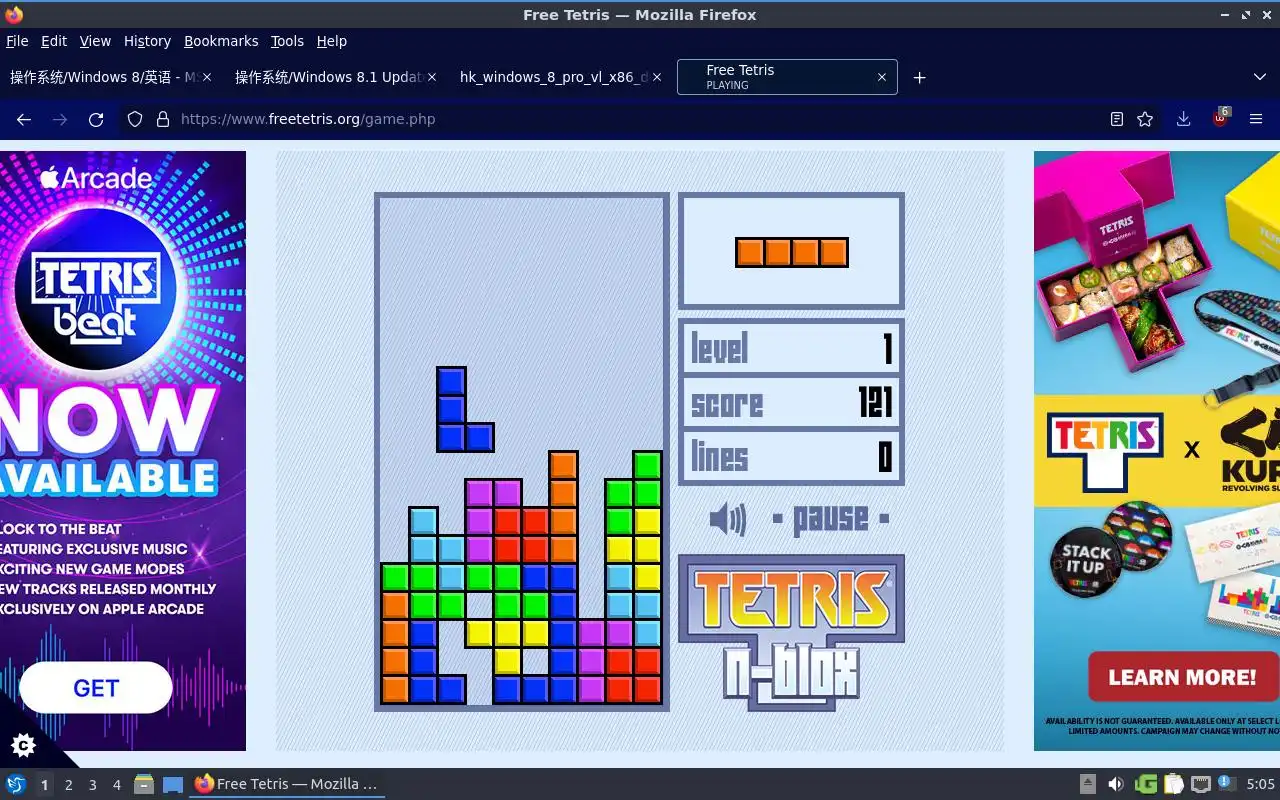Screen dimensions: 1280x800
Task: Toggle reader view icon
Action: point(1117,119)
